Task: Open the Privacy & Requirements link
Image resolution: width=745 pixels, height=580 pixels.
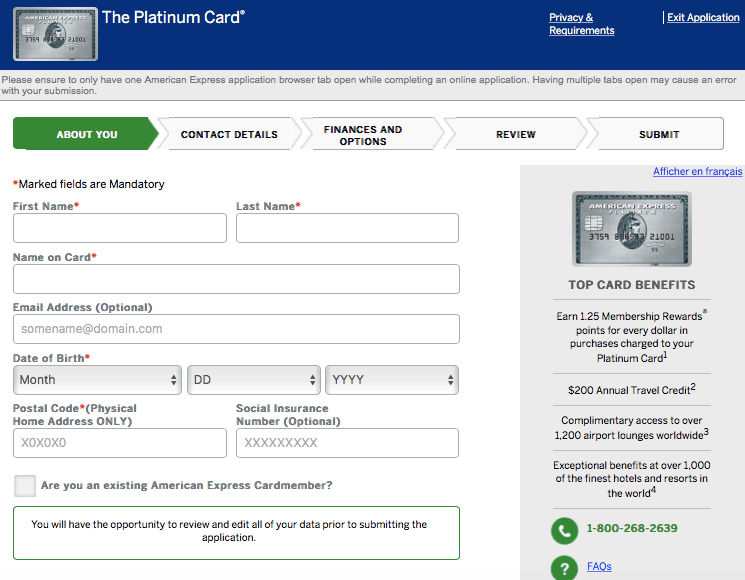Action: tap(581, 24)
